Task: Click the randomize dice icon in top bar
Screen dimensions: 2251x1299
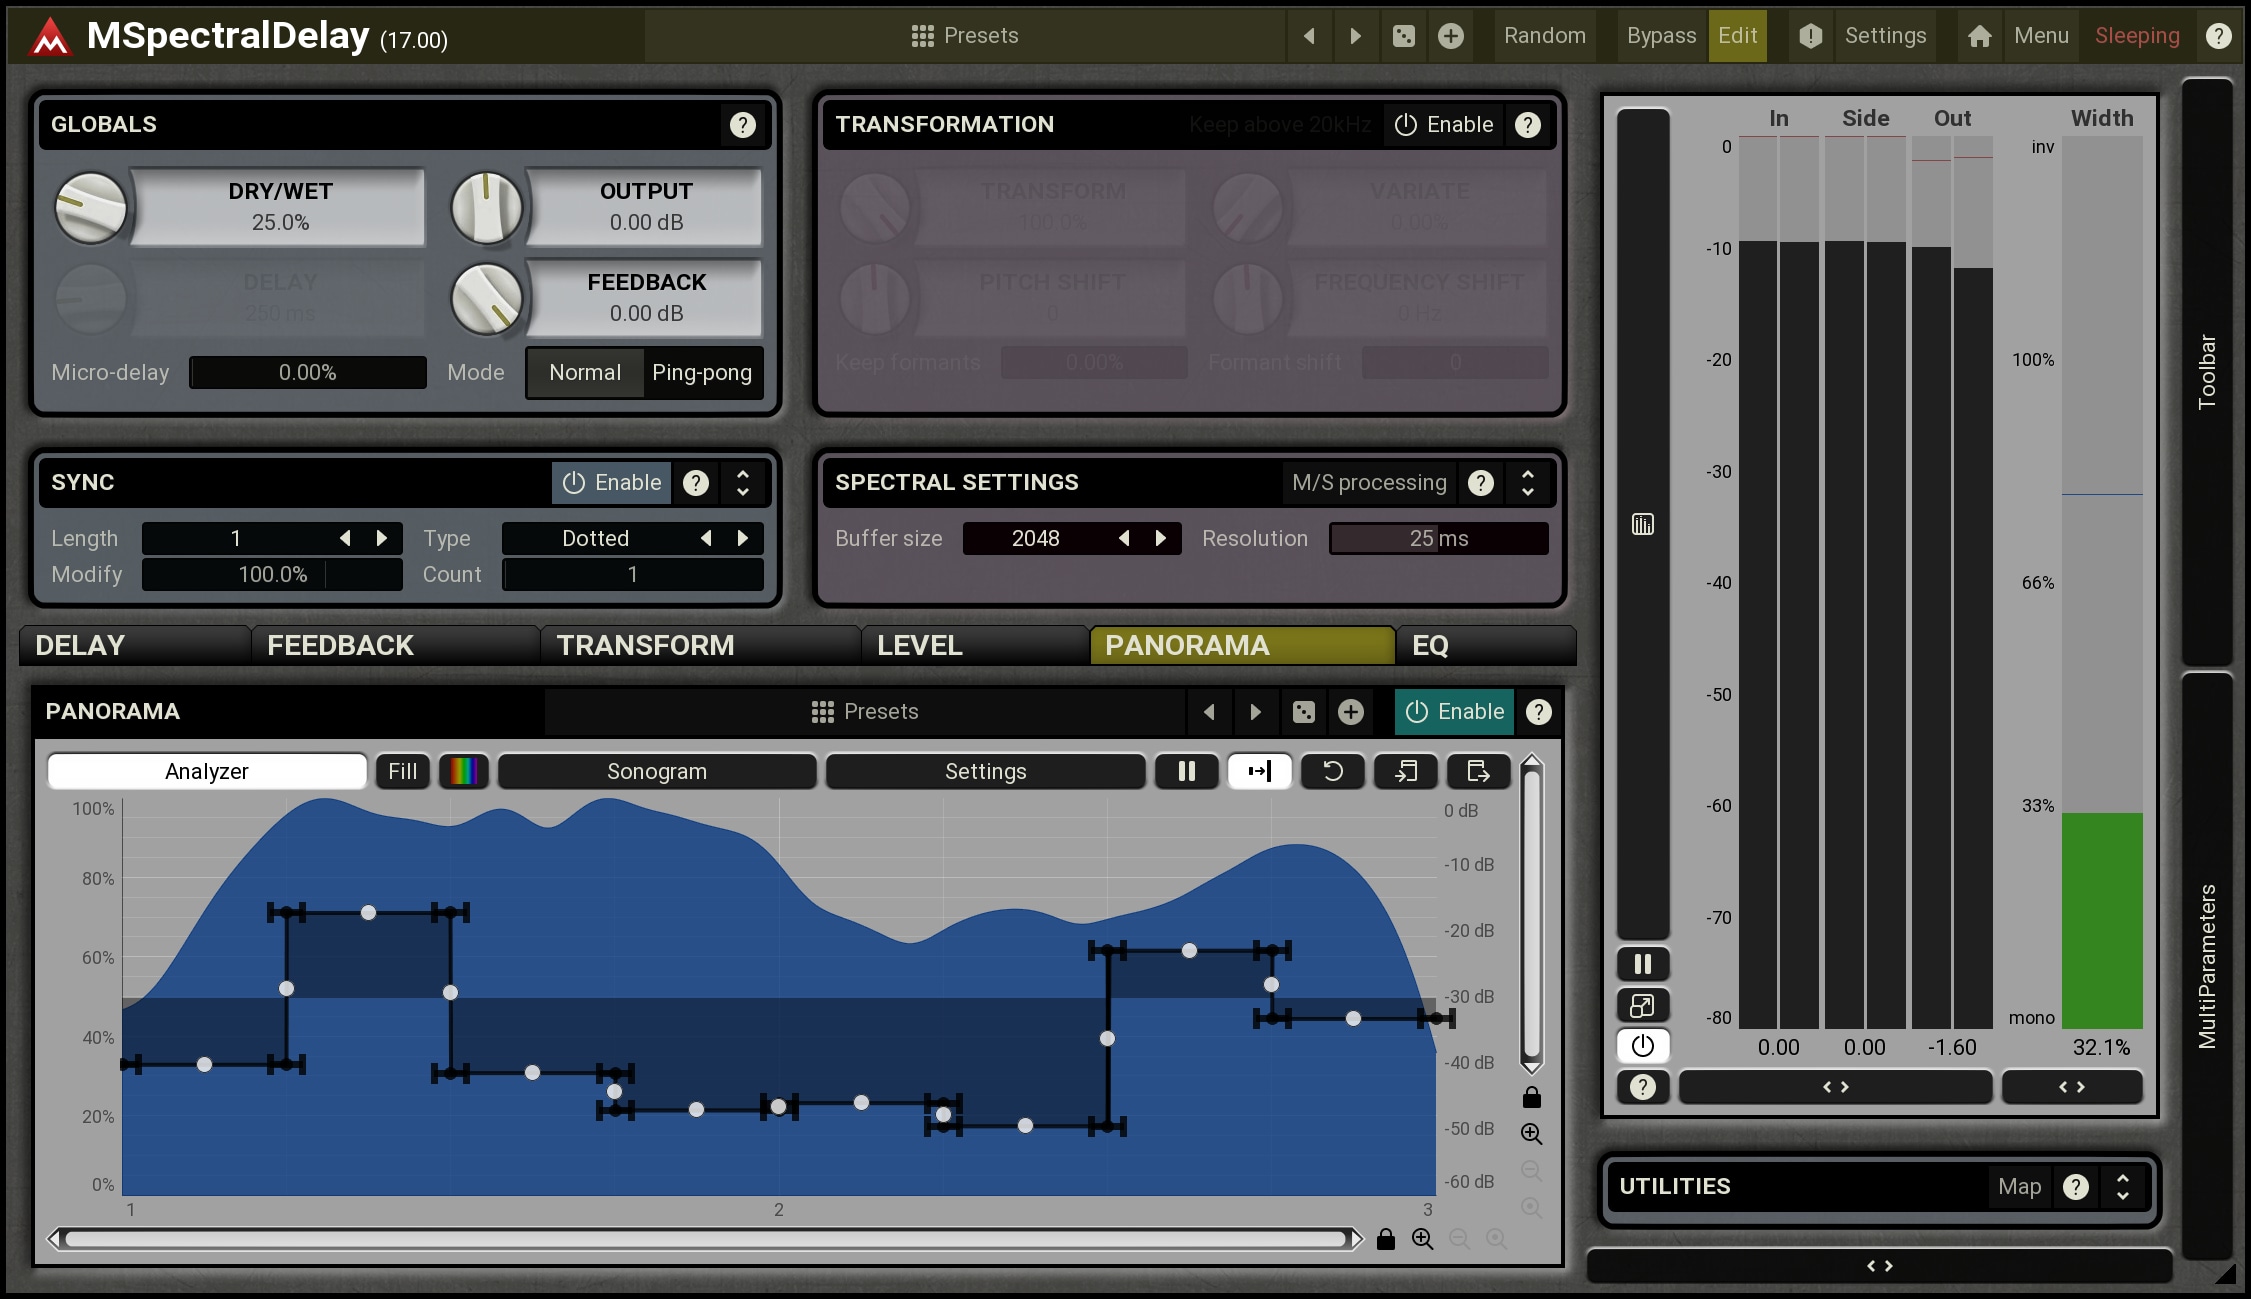Action: [x=1404, y=36]
